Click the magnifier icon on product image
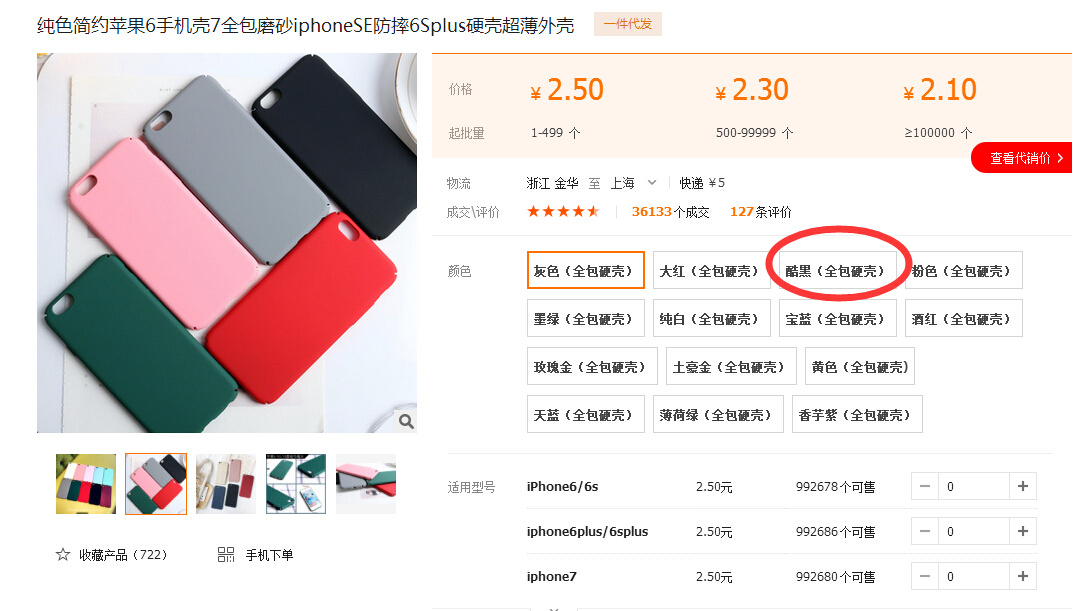The image size is (1078, 611). 406,421
